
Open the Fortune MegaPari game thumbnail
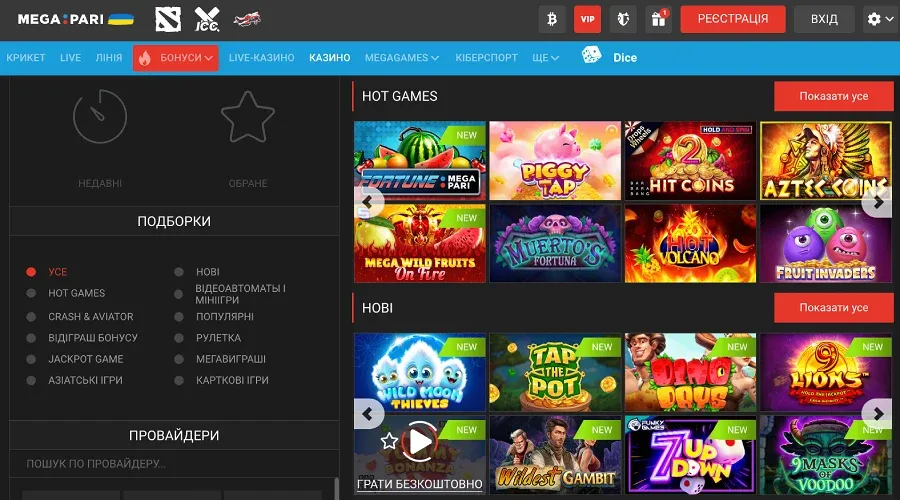pyautogui.click(x=420, y=160)
